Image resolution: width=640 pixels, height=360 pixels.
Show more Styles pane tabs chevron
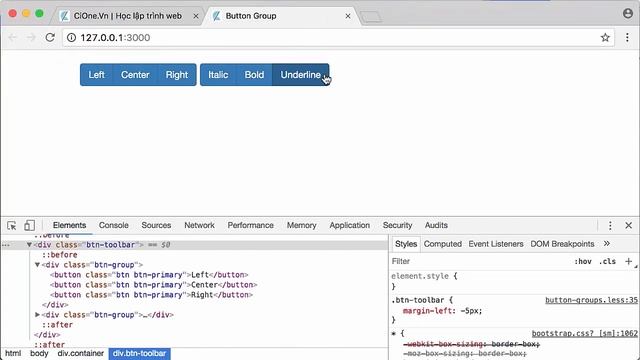pyautogui.click(x=607, y=244)
